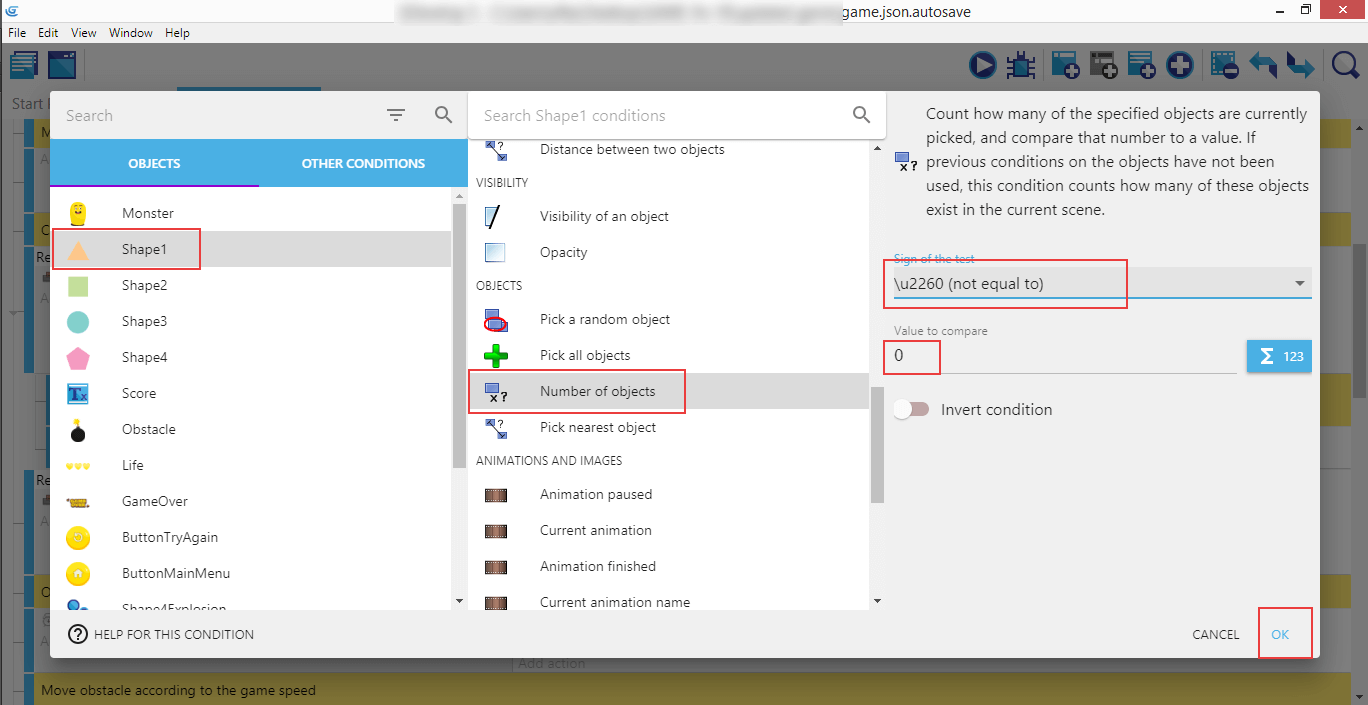Toggle the Invert condition switch
This screenshot has height=705, width=1368.
click(911, 410)
